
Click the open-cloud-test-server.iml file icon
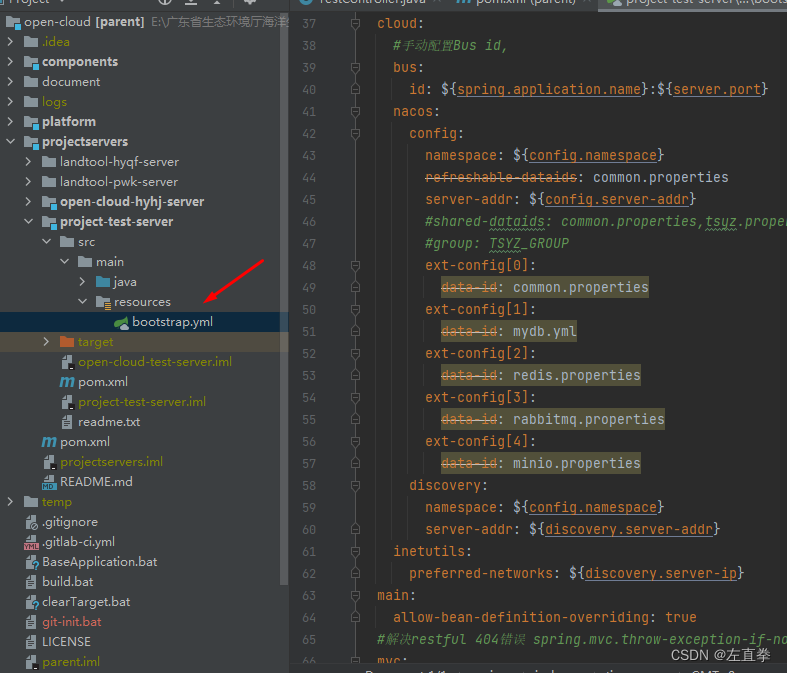tap(68, 362)
